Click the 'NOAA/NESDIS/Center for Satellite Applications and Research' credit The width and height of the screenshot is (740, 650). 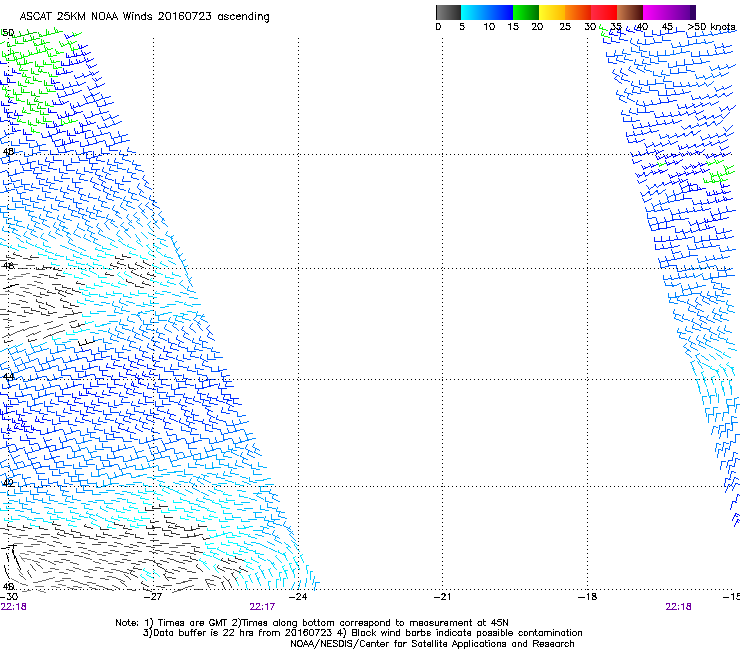[x=432, y=644]
